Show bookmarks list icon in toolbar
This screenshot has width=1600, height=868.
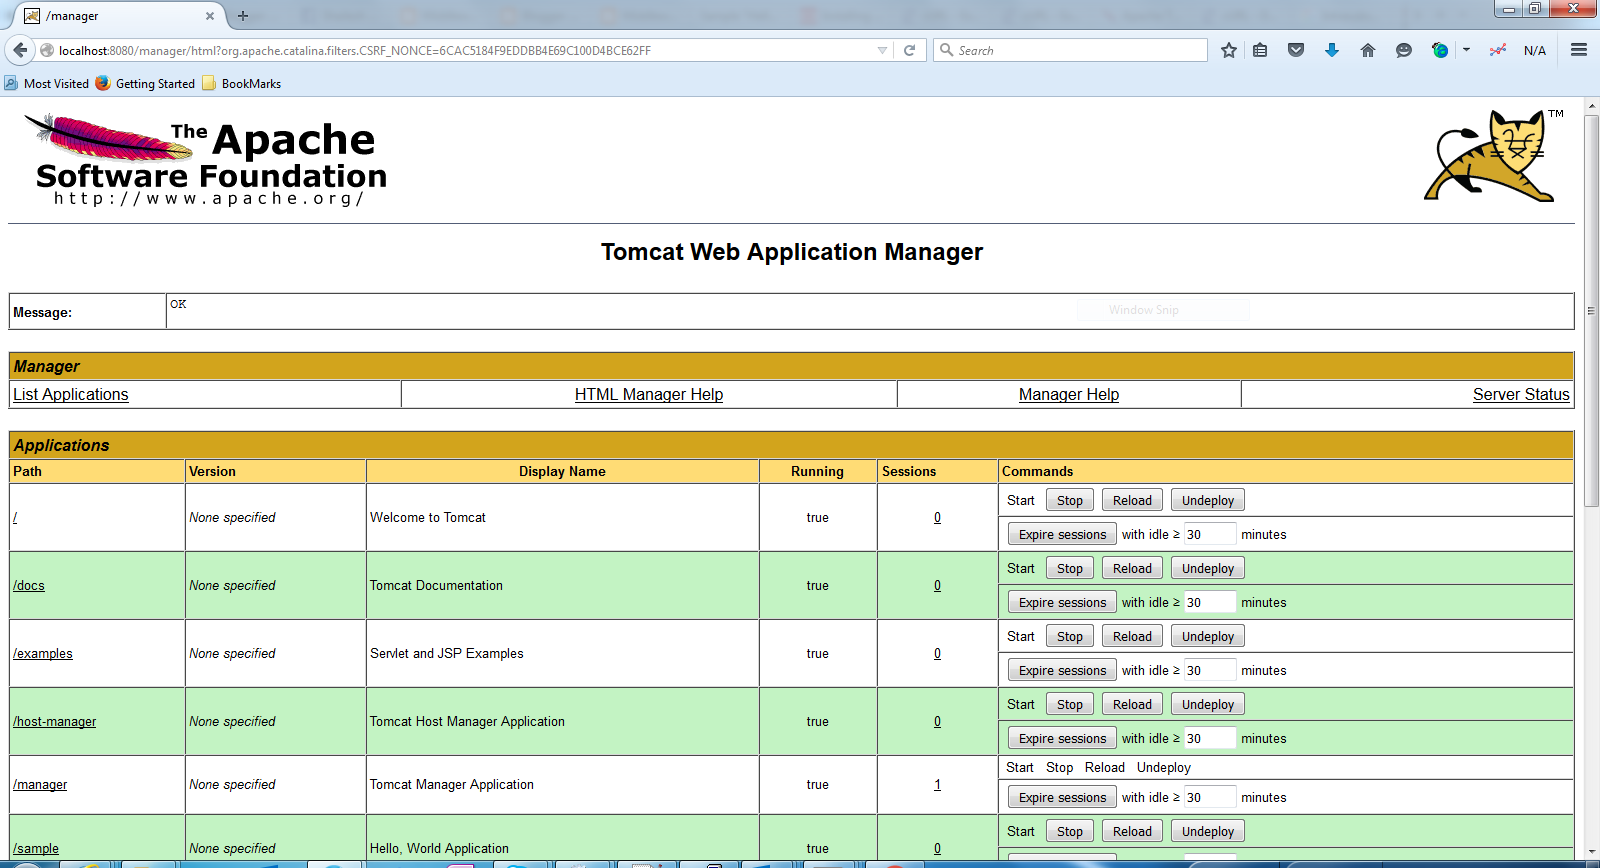[x=1260, y=50]
